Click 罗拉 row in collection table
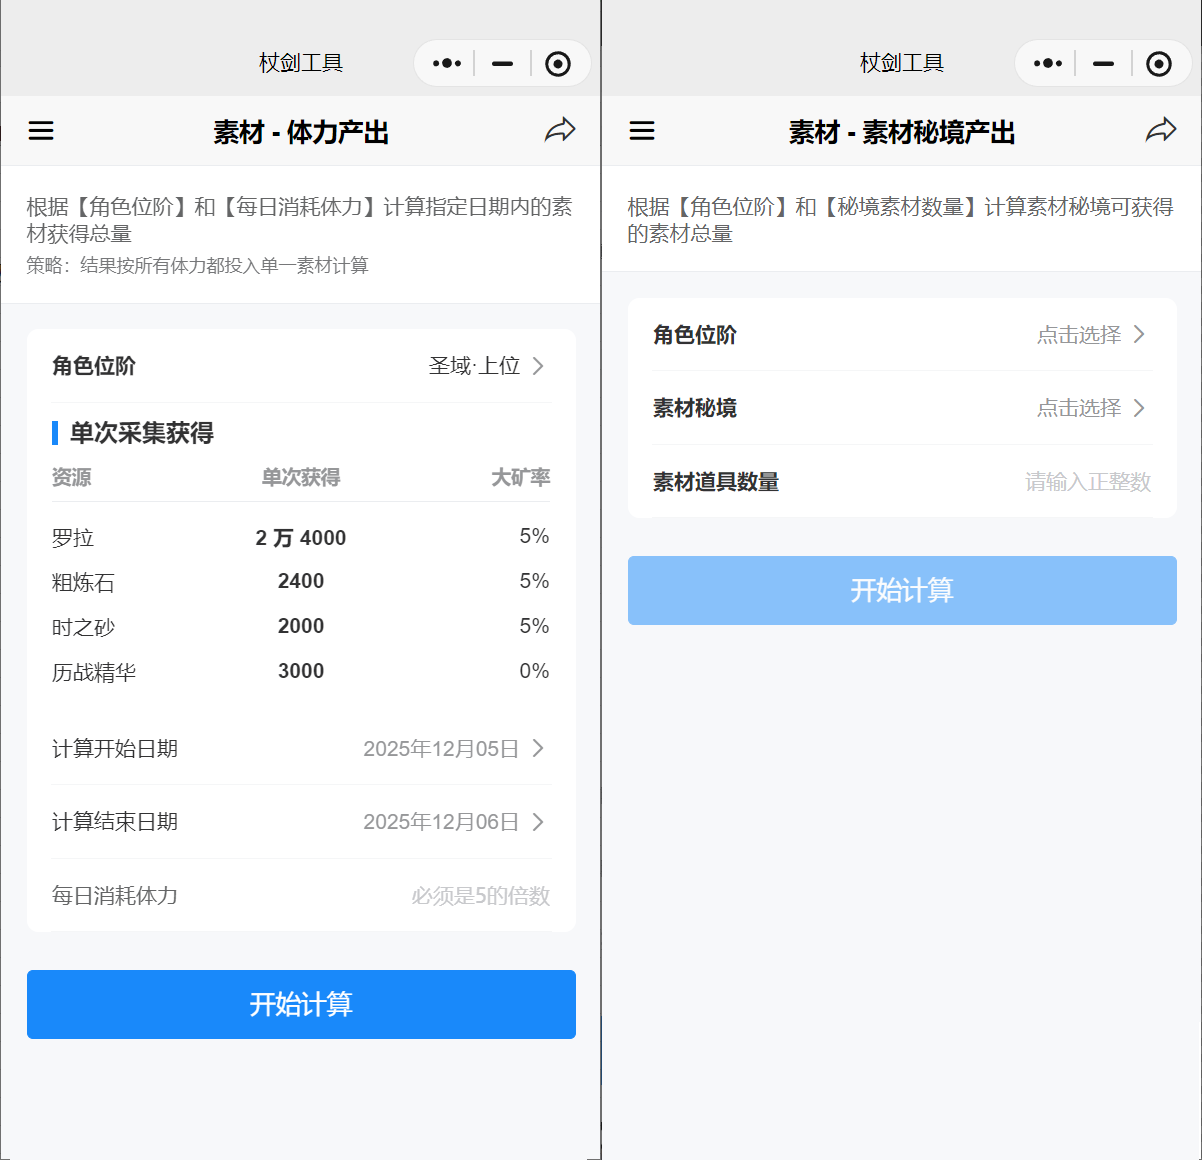 pos(300,538)
